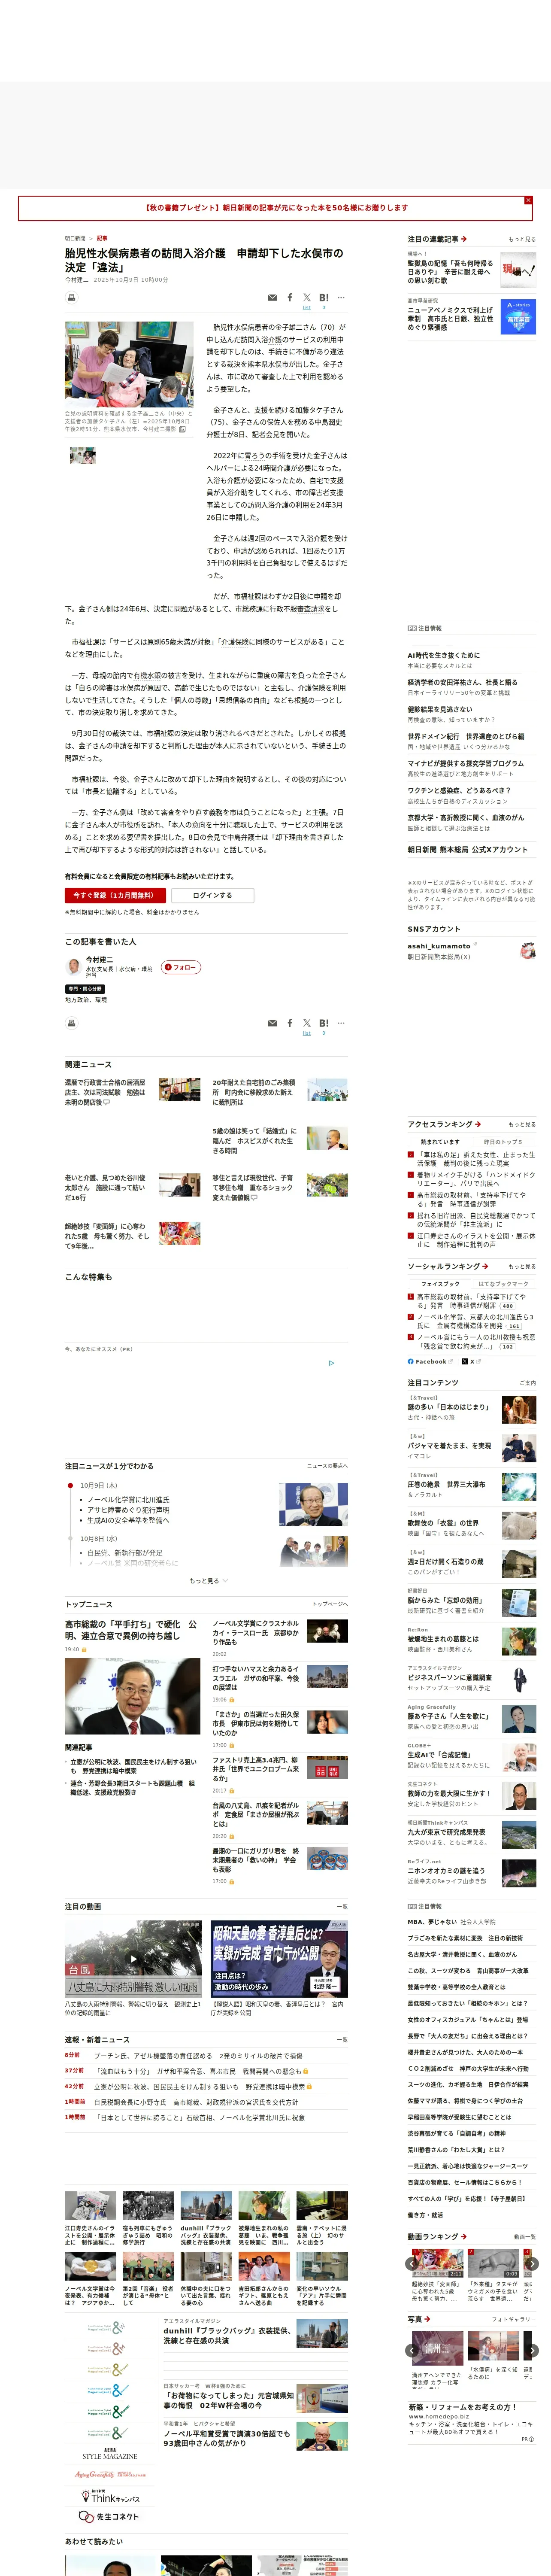Open more share options below the article
The width and height of the screenshot is (551, 2576).
pyautogui.click(x=341, y=1023)
